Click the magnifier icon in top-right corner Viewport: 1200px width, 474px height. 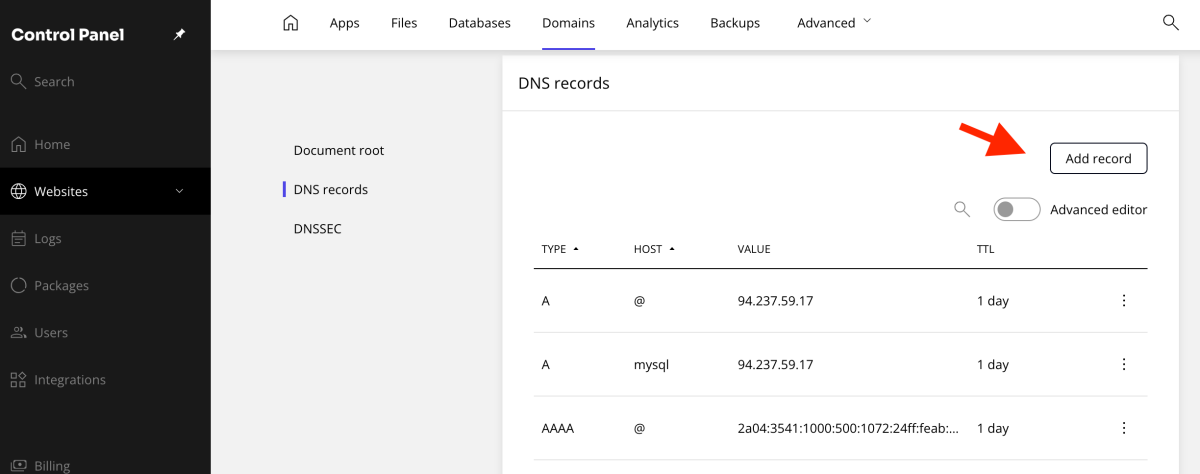(1170, 23)
